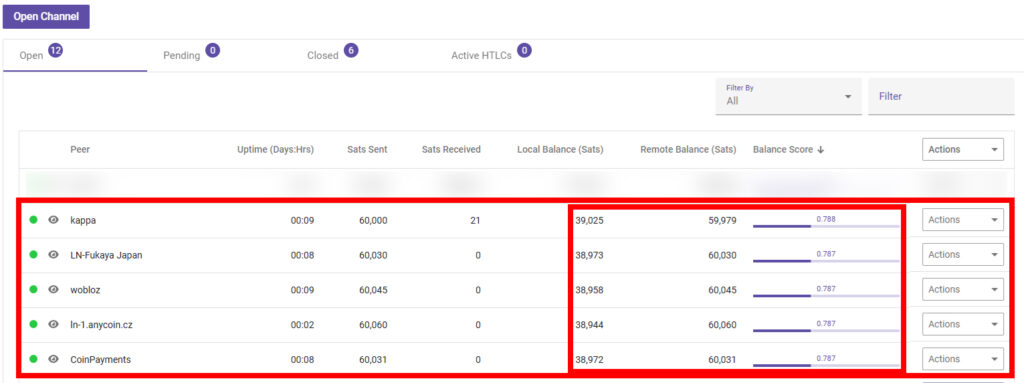Click the Balance Score sort arrow
The width and height of the screenshot is (1024, 383).
pos(820,150)
